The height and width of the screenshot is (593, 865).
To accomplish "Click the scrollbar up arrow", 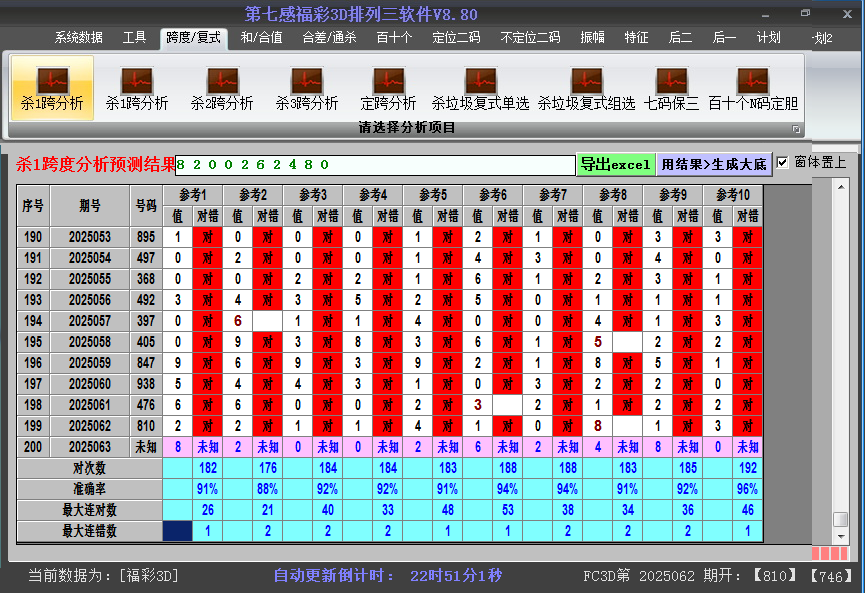I will [841, 188].
